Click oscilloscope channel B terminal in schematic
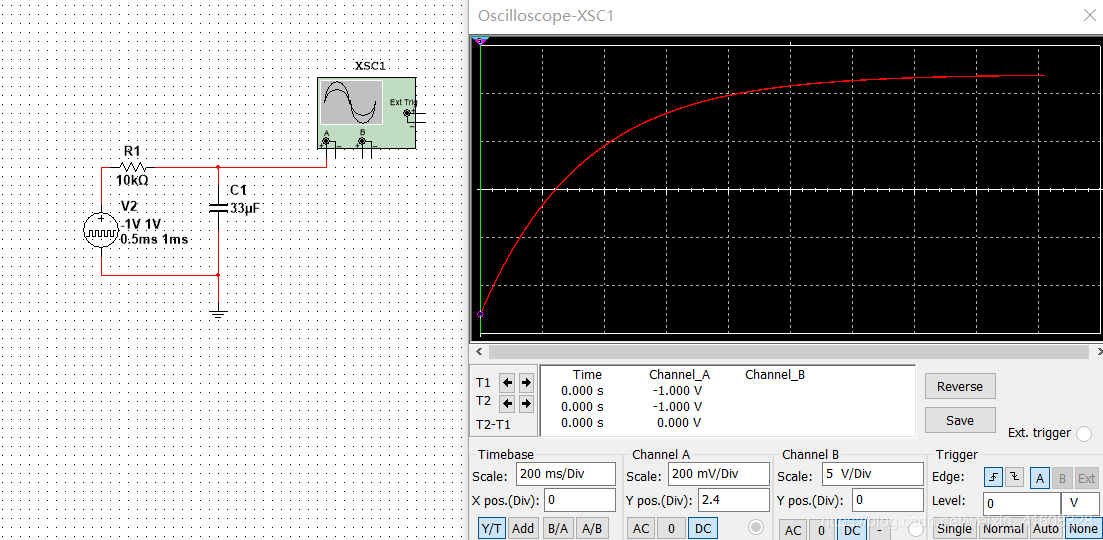The image size is (1103, 540). 362,142
